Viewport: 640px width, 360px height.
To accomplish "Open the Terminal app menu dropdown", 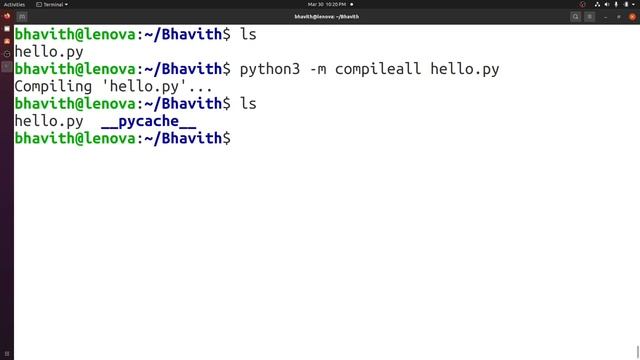I will [52, 4].
